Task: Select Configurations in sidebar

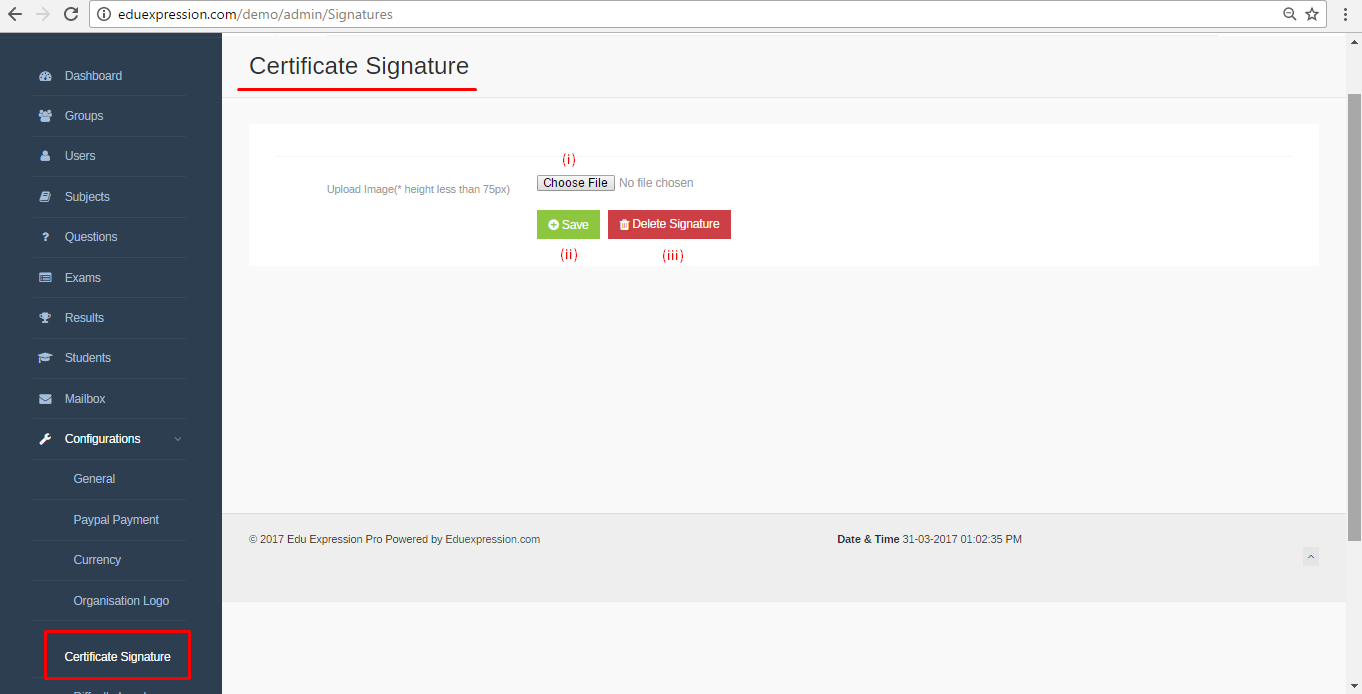Action: (102, 439)
